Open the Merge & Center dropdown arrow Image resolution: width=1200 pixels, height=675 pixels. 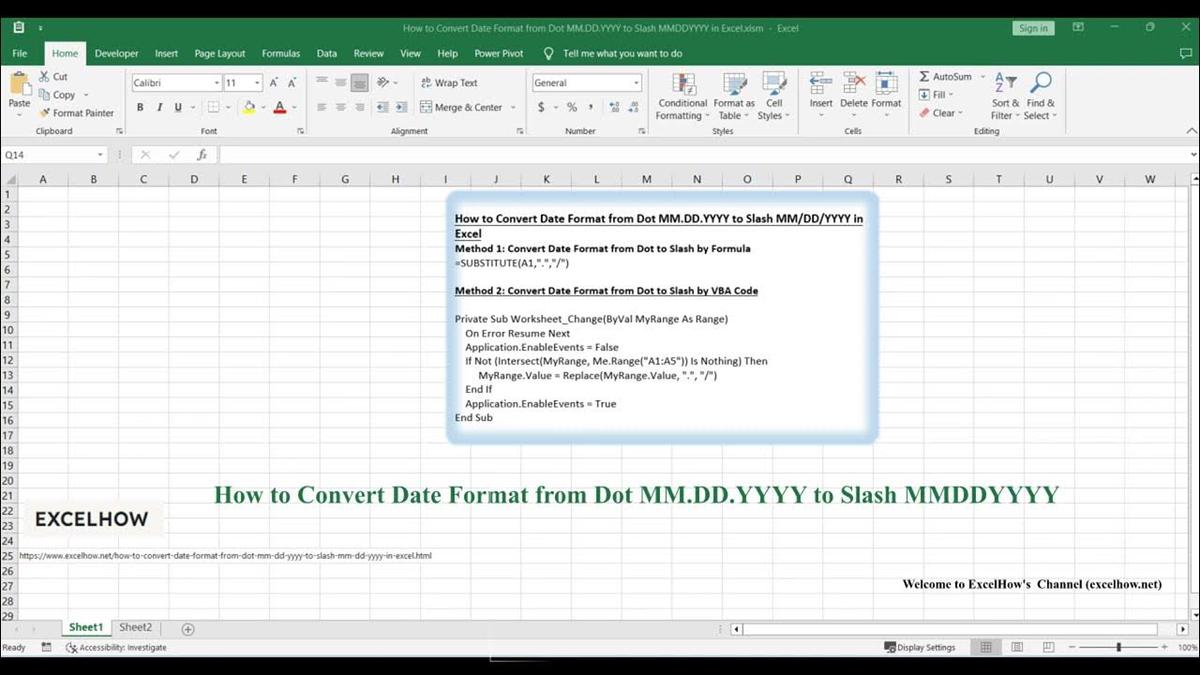[x=513, y=107]
